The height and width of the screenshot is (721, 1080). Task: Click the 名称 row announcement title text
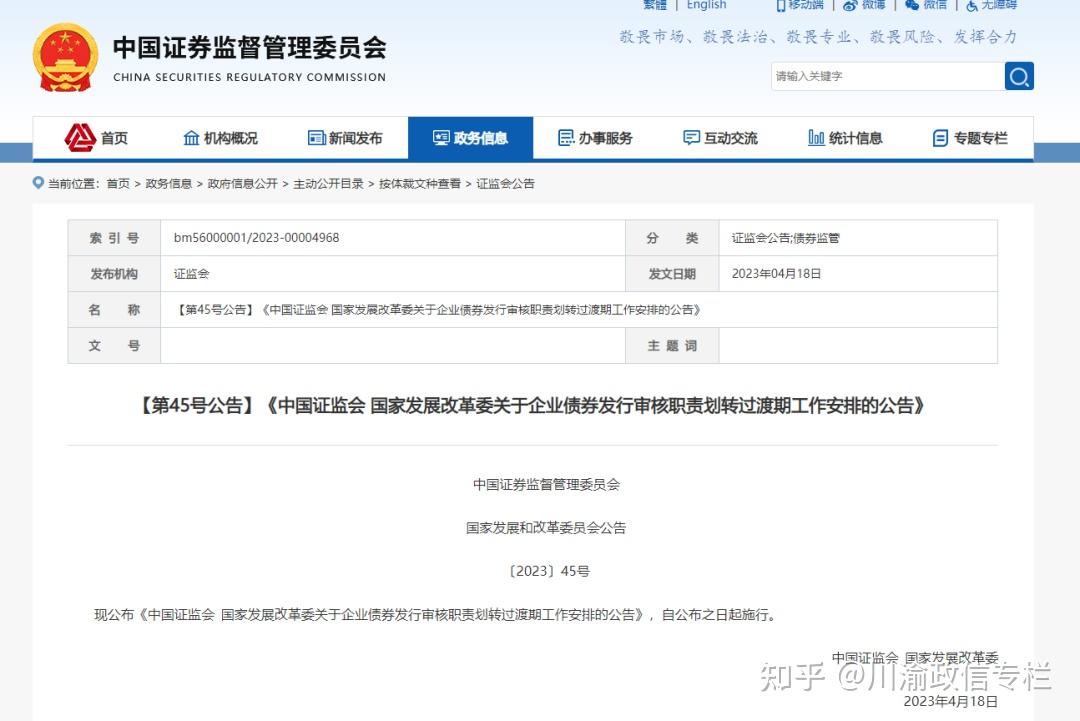tap(438, 310)
